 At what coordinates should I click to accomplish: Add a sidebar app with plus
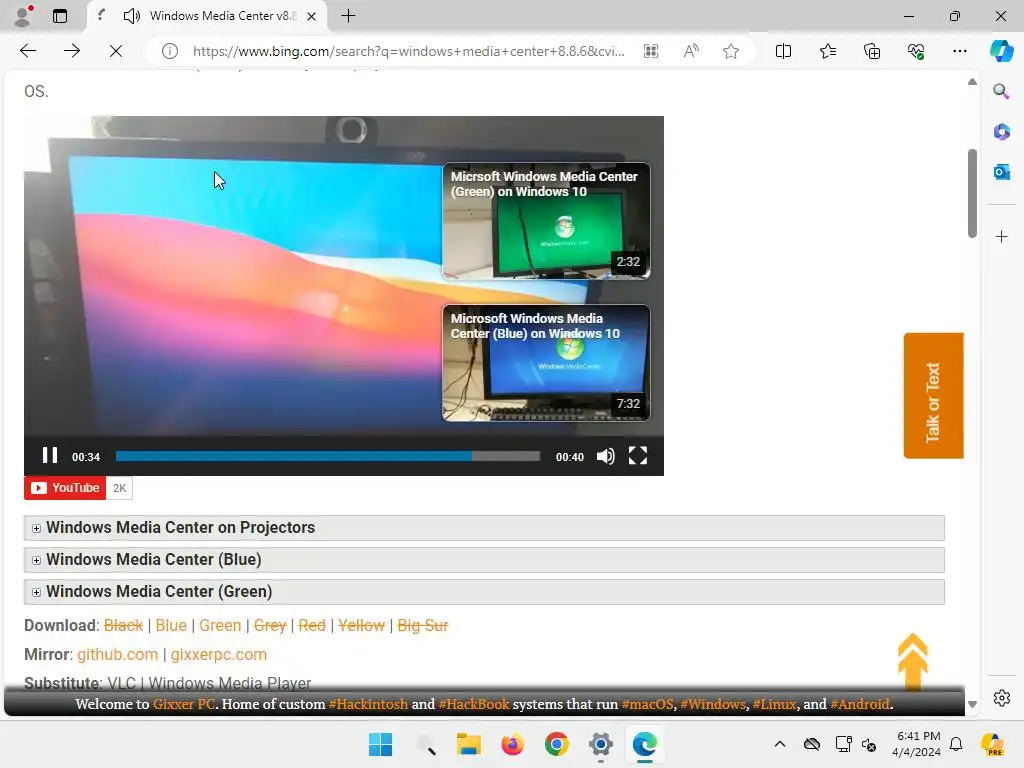(x=1001, y=236)
